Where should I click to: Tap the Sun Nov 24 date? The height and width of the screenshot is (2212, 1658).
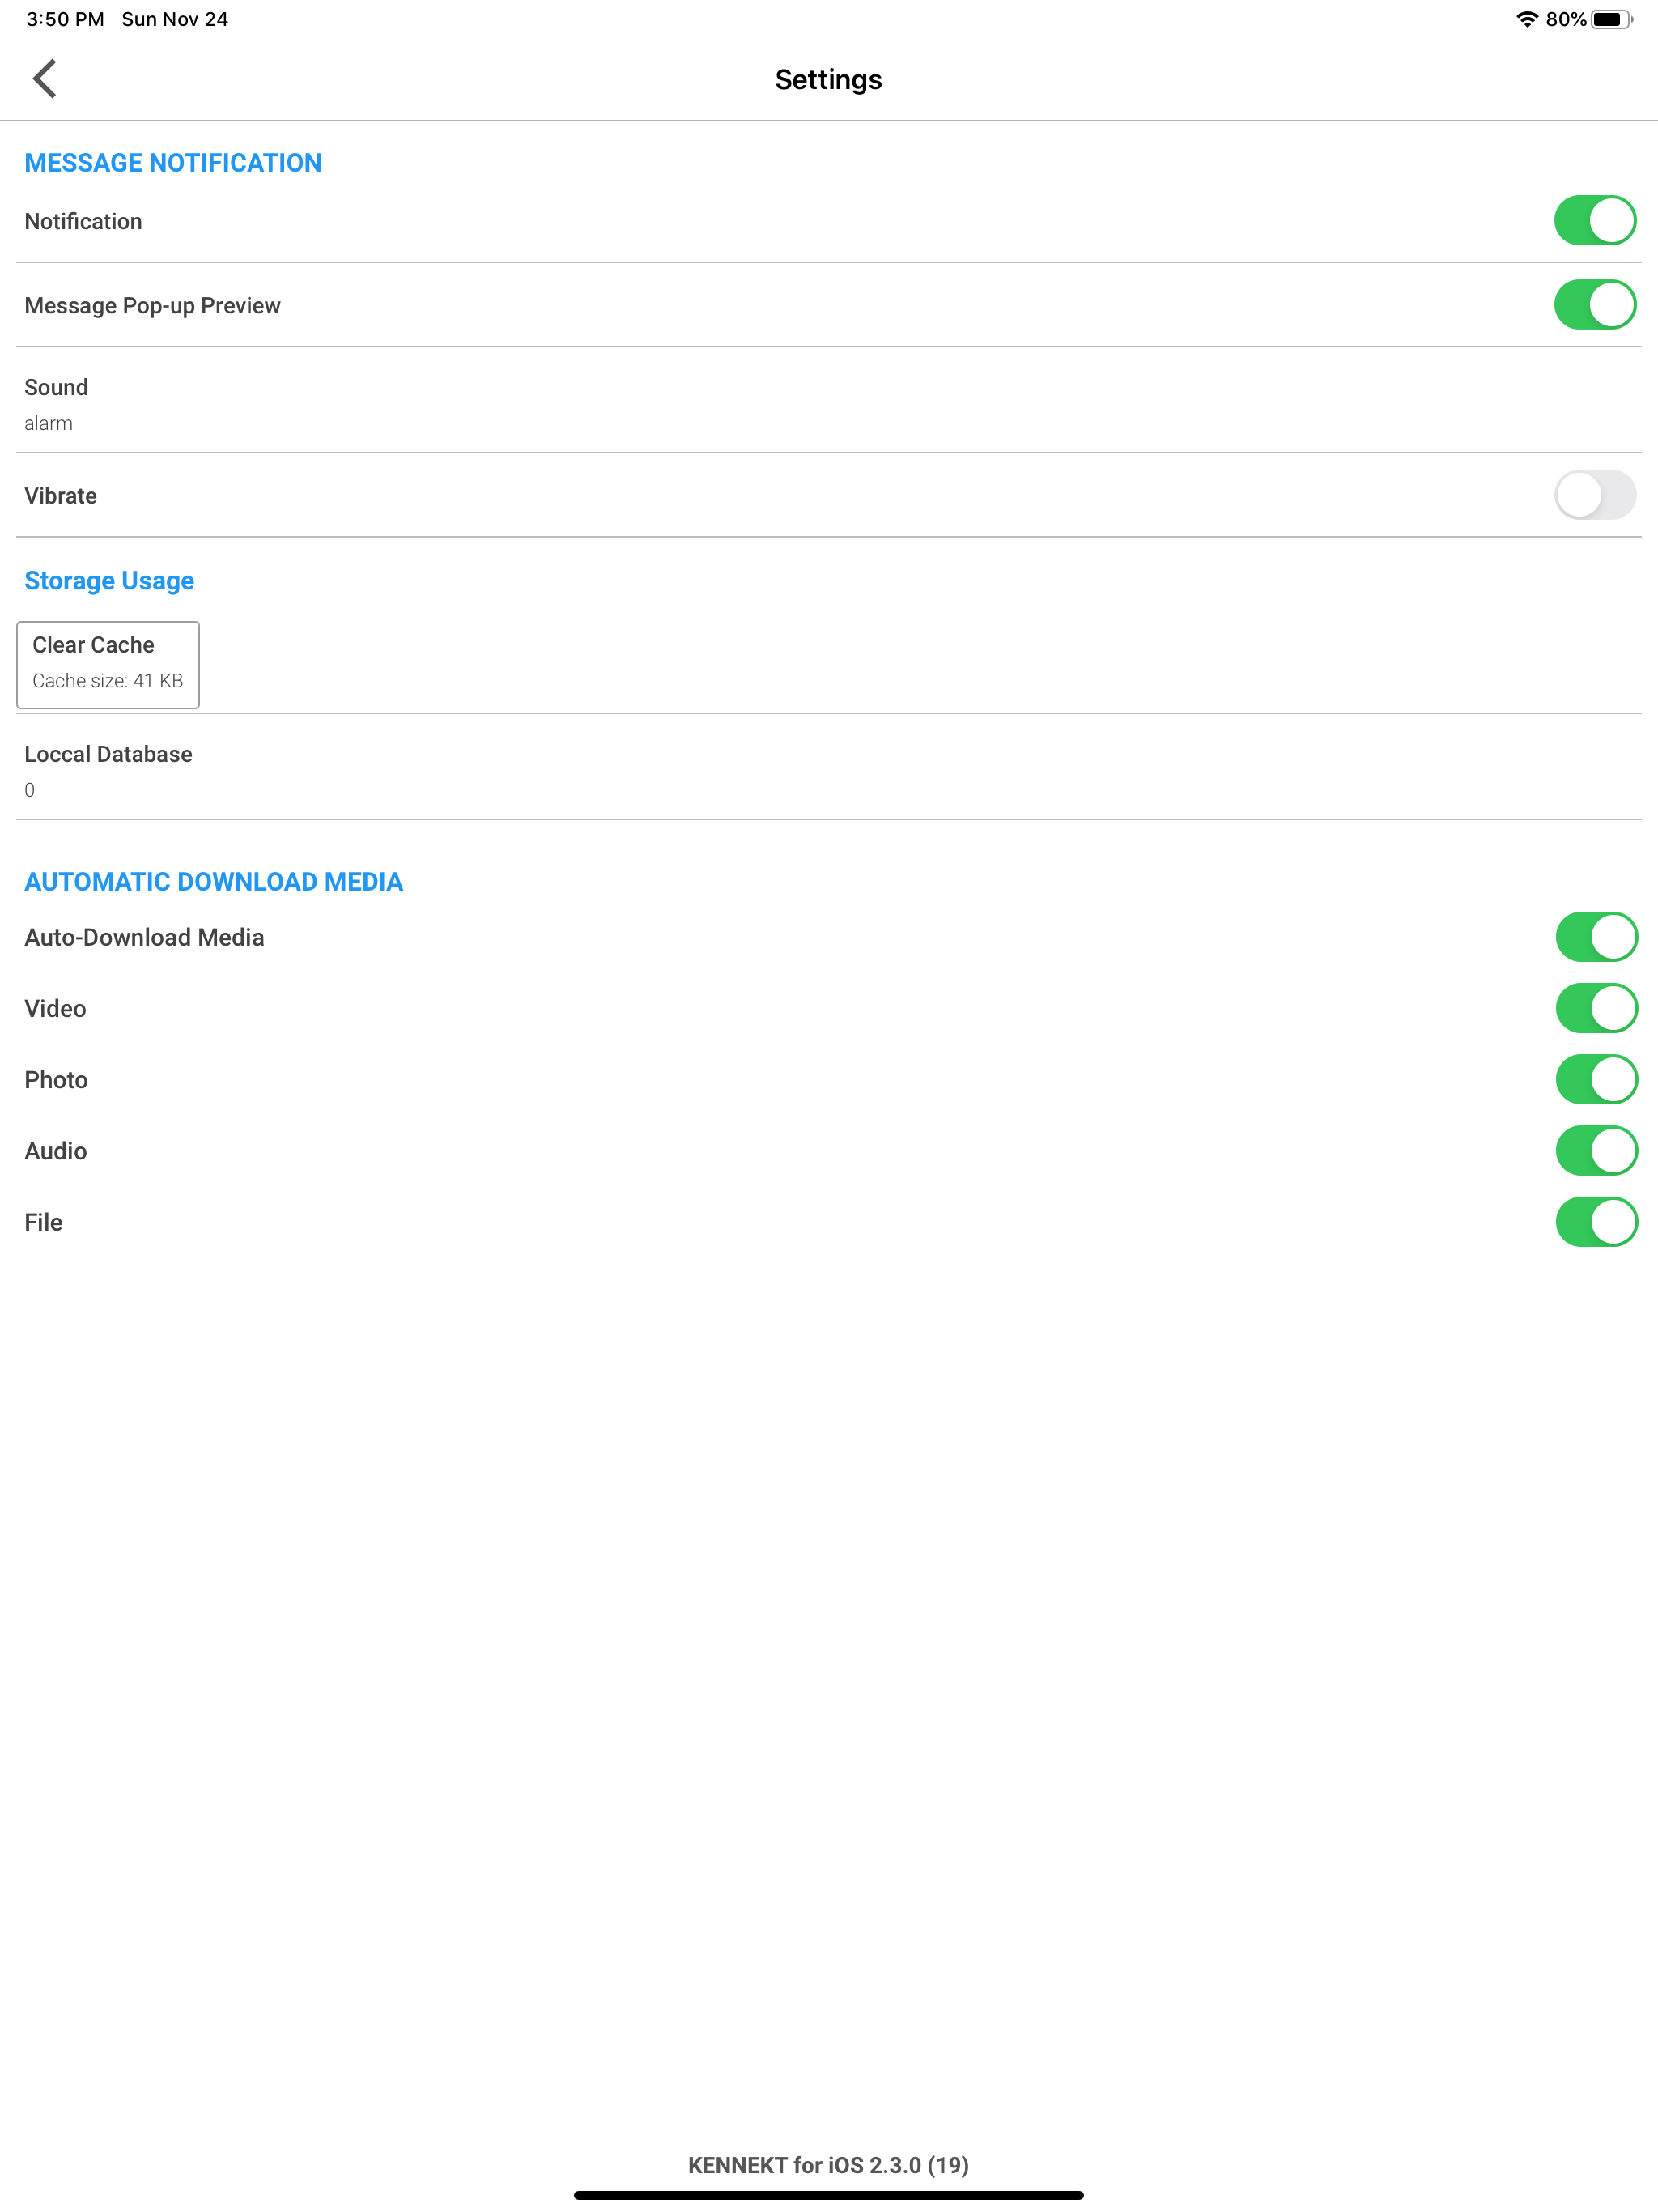coord(175,19)
